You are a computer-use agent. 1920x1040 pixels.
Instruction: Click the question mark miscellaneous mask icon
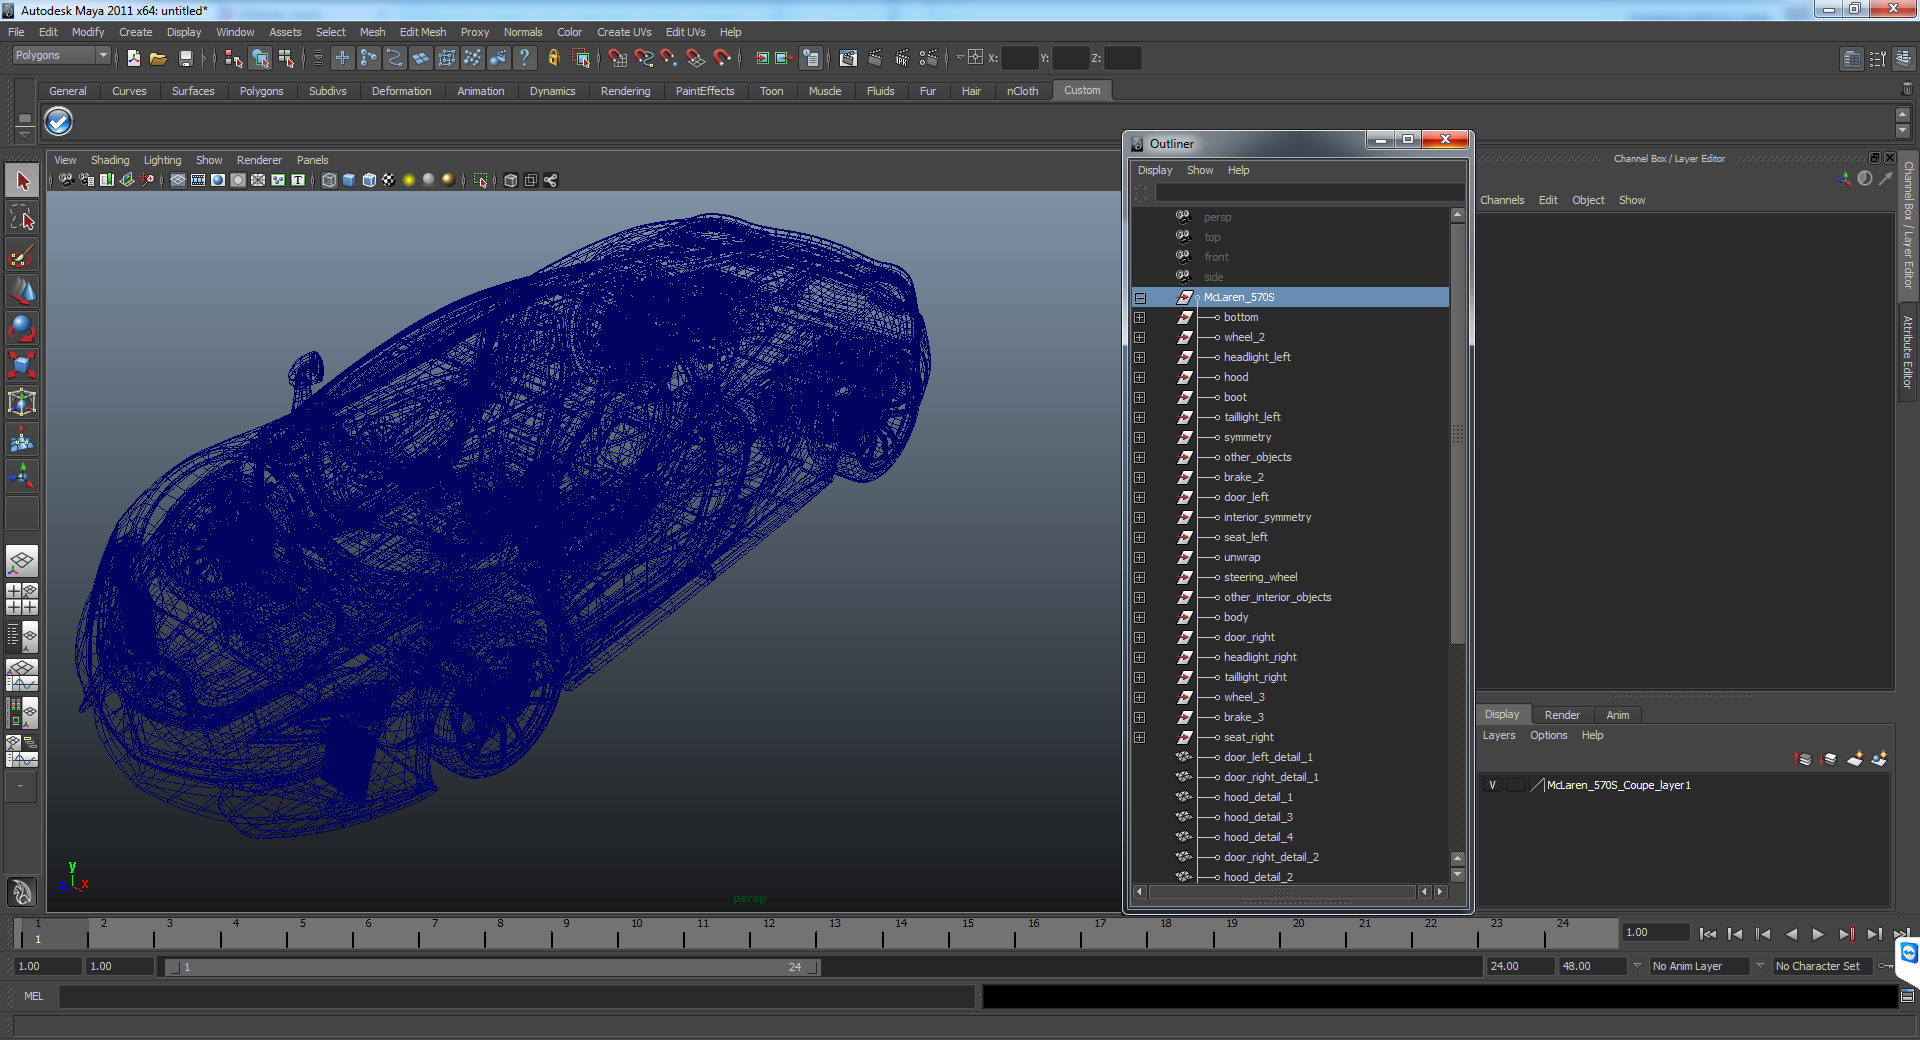pyautogui.click(x=525, y=58)
